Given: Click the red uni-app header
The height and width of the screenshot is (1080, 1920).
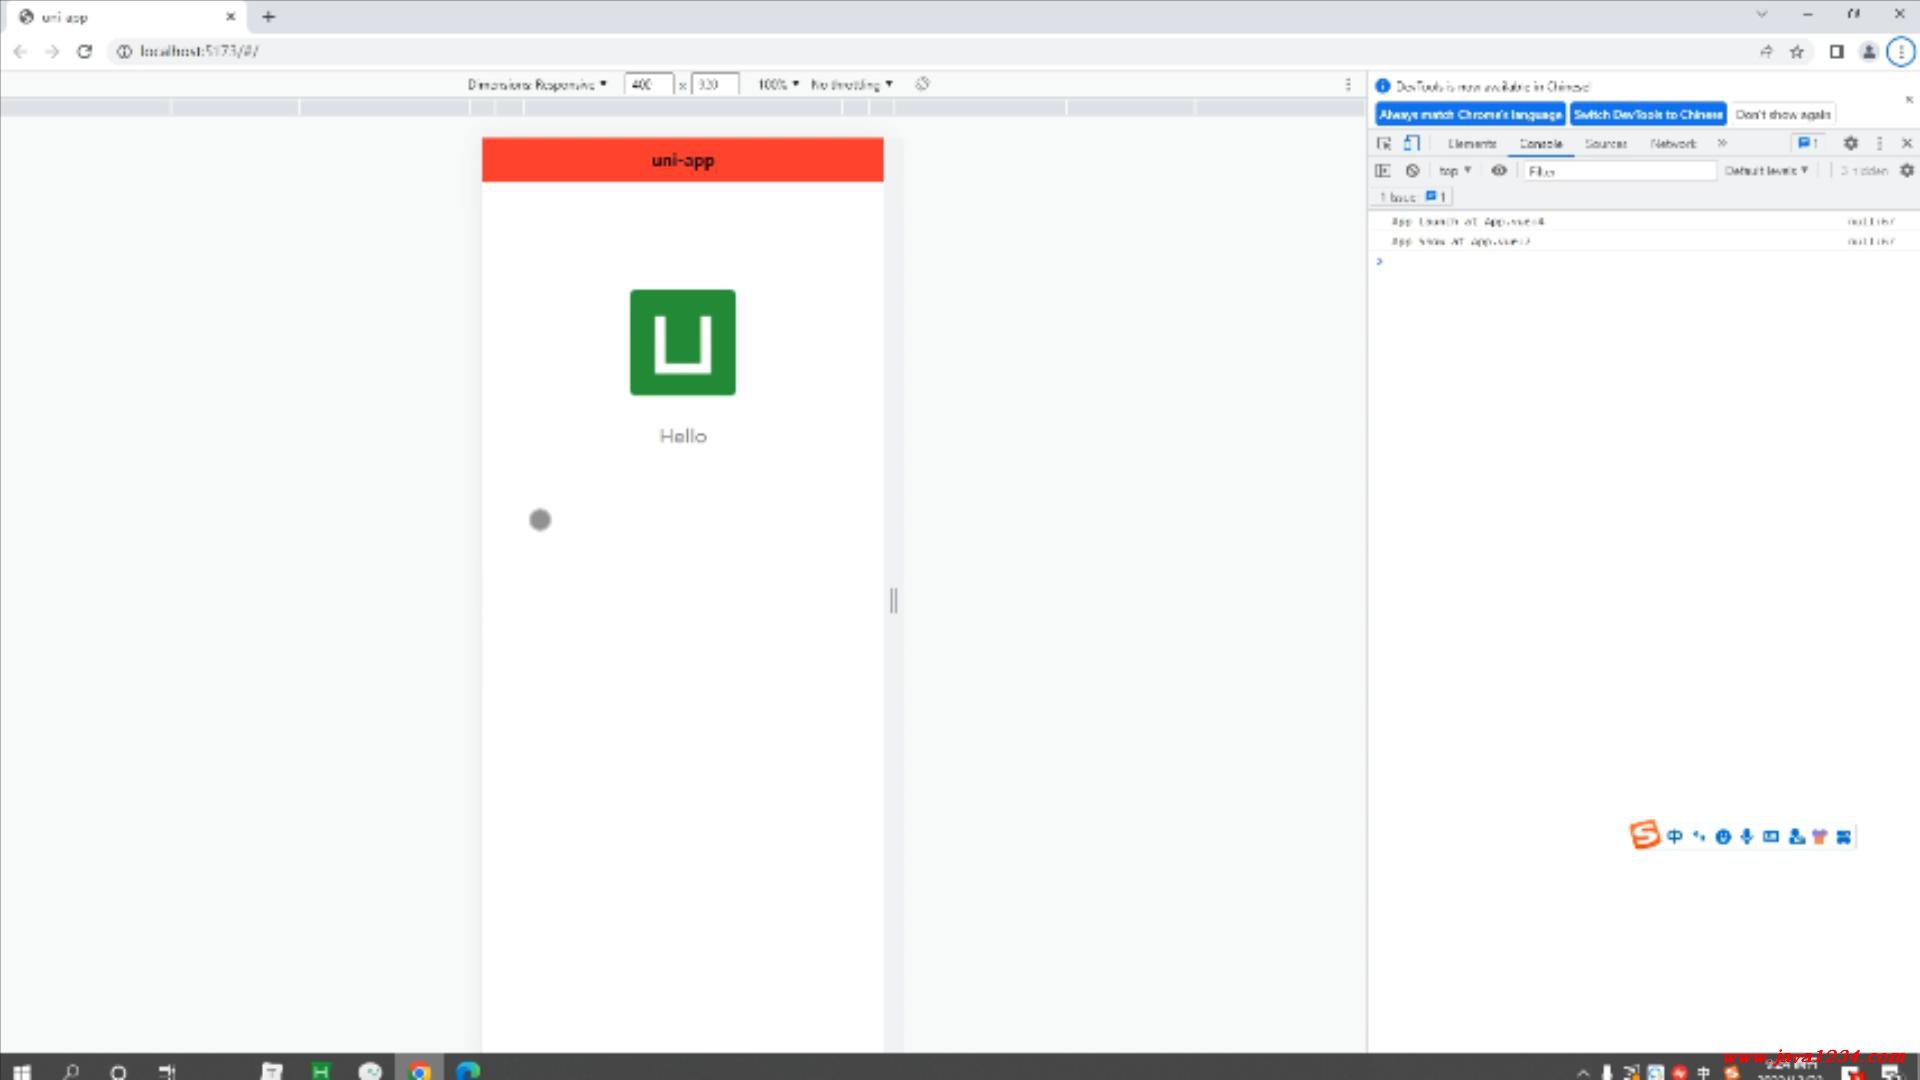Looking at the screenshot, I should 683,160.
